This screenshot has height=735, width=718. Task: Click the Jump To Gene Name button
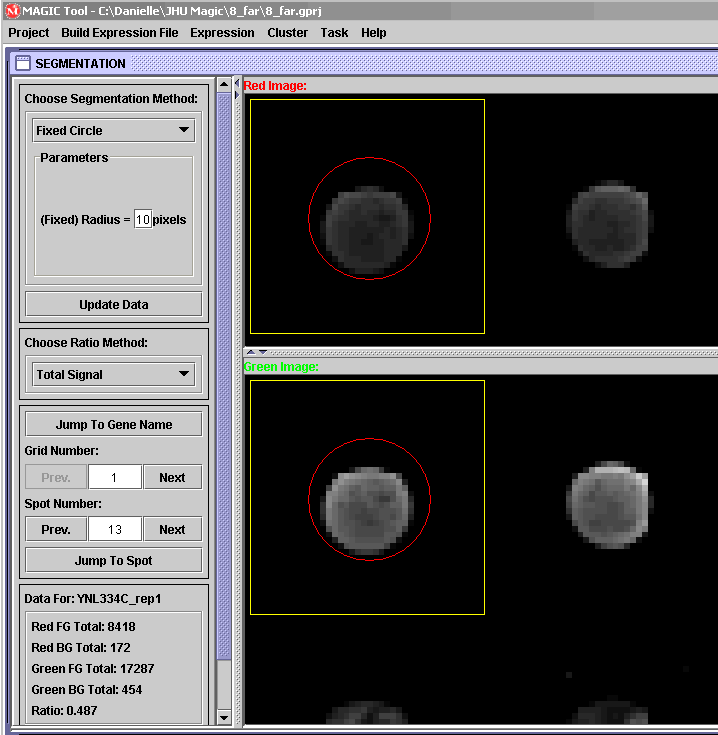coord(113,424)
